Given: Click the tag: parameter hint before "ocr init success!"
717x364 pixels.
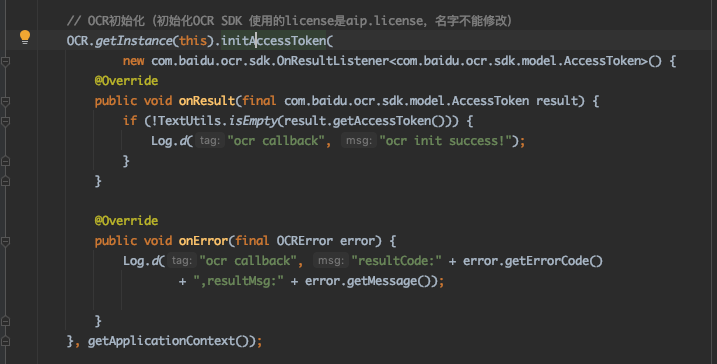Looking at the screenshot, I should point(210,141).
